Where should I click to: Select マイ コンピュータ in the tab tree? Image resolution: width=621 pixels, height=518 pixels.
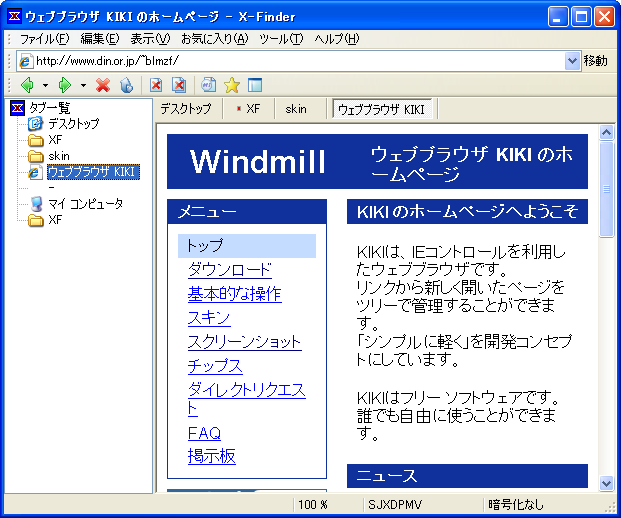85,204
